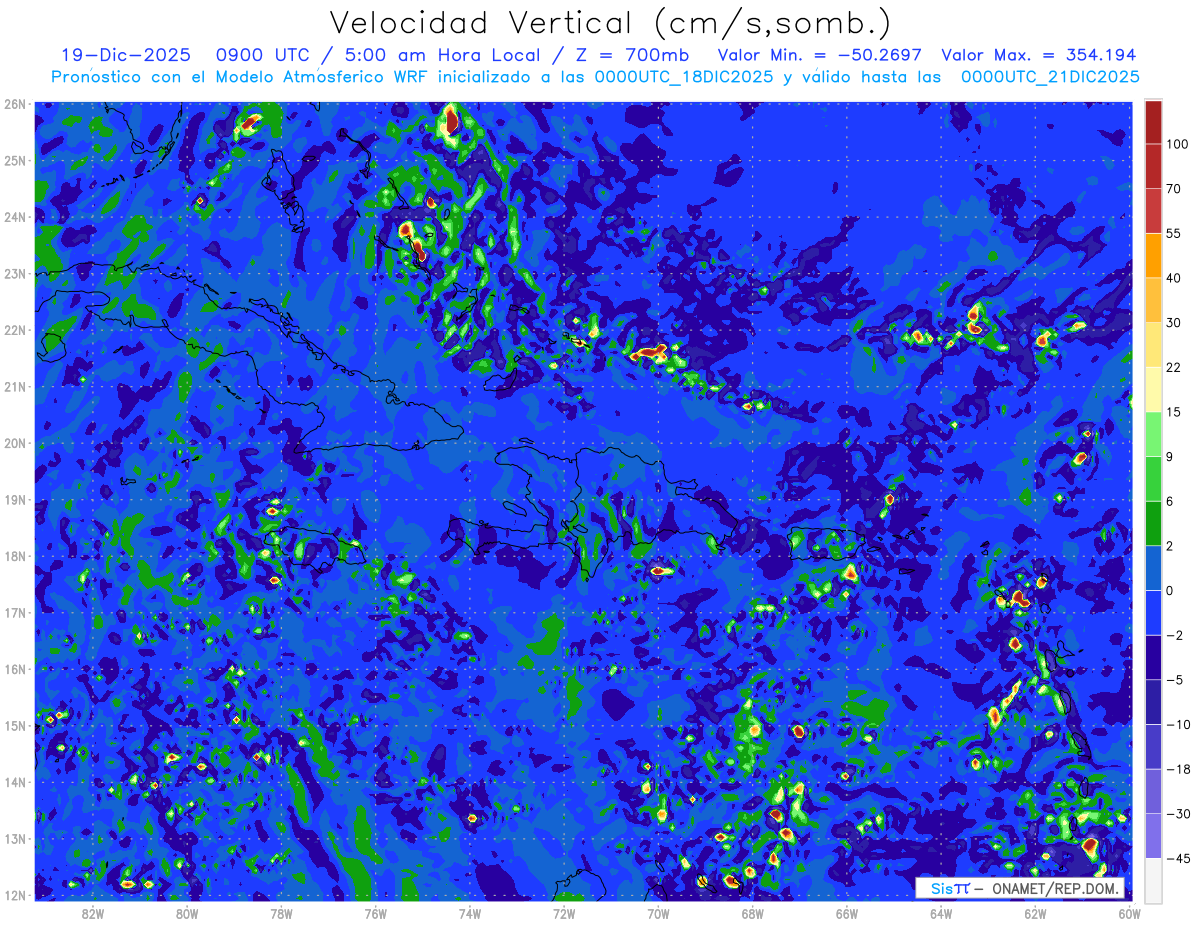The width and height of the screenshot is (1200, 927).
Task: Click the colorbar label '-10'
Action: pyautogui.click(x=1177, y=724)
